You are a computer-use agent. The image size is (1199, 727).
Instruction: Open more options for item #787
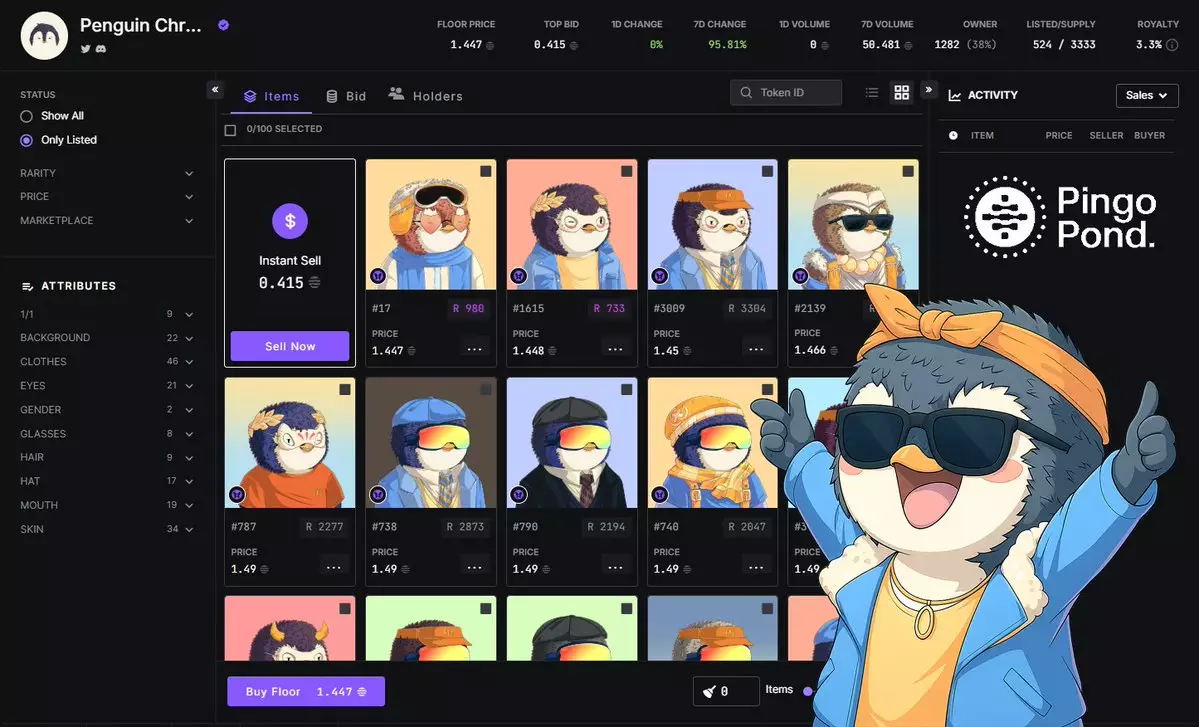334,567
